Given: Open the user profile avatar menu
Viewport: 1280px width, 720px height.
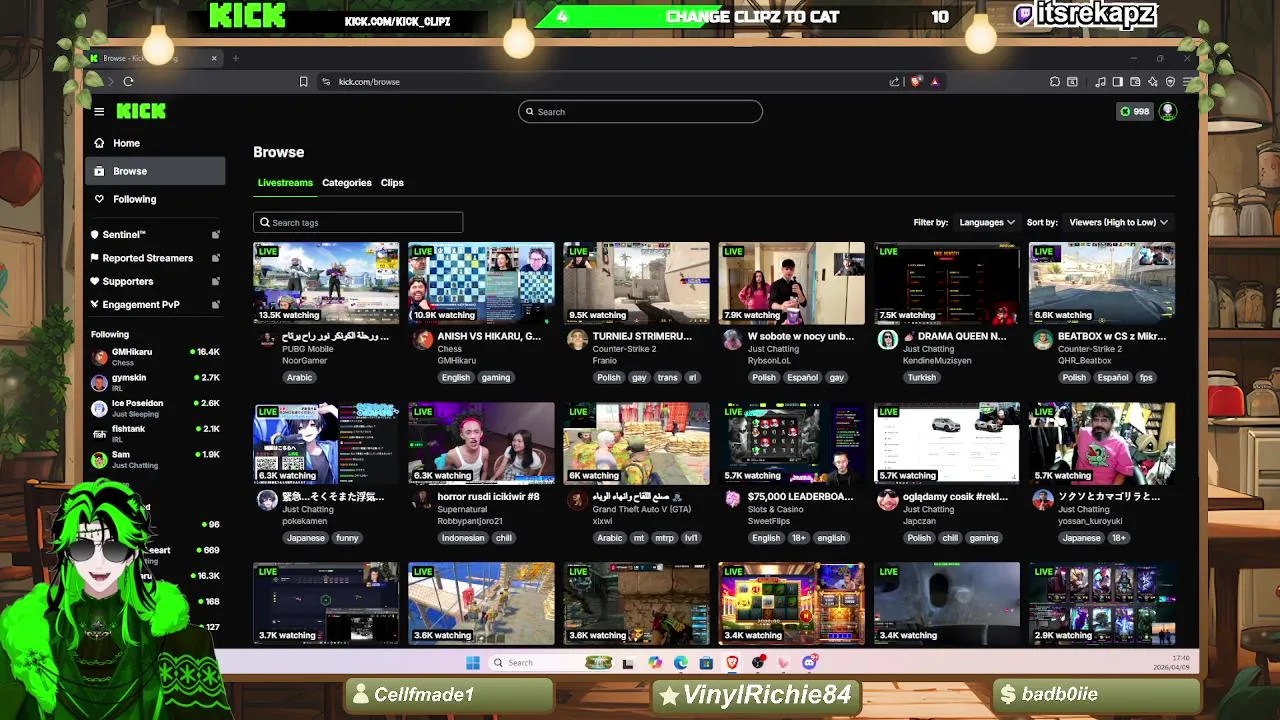Looking at the screenshot, I should pos(1167,111).
